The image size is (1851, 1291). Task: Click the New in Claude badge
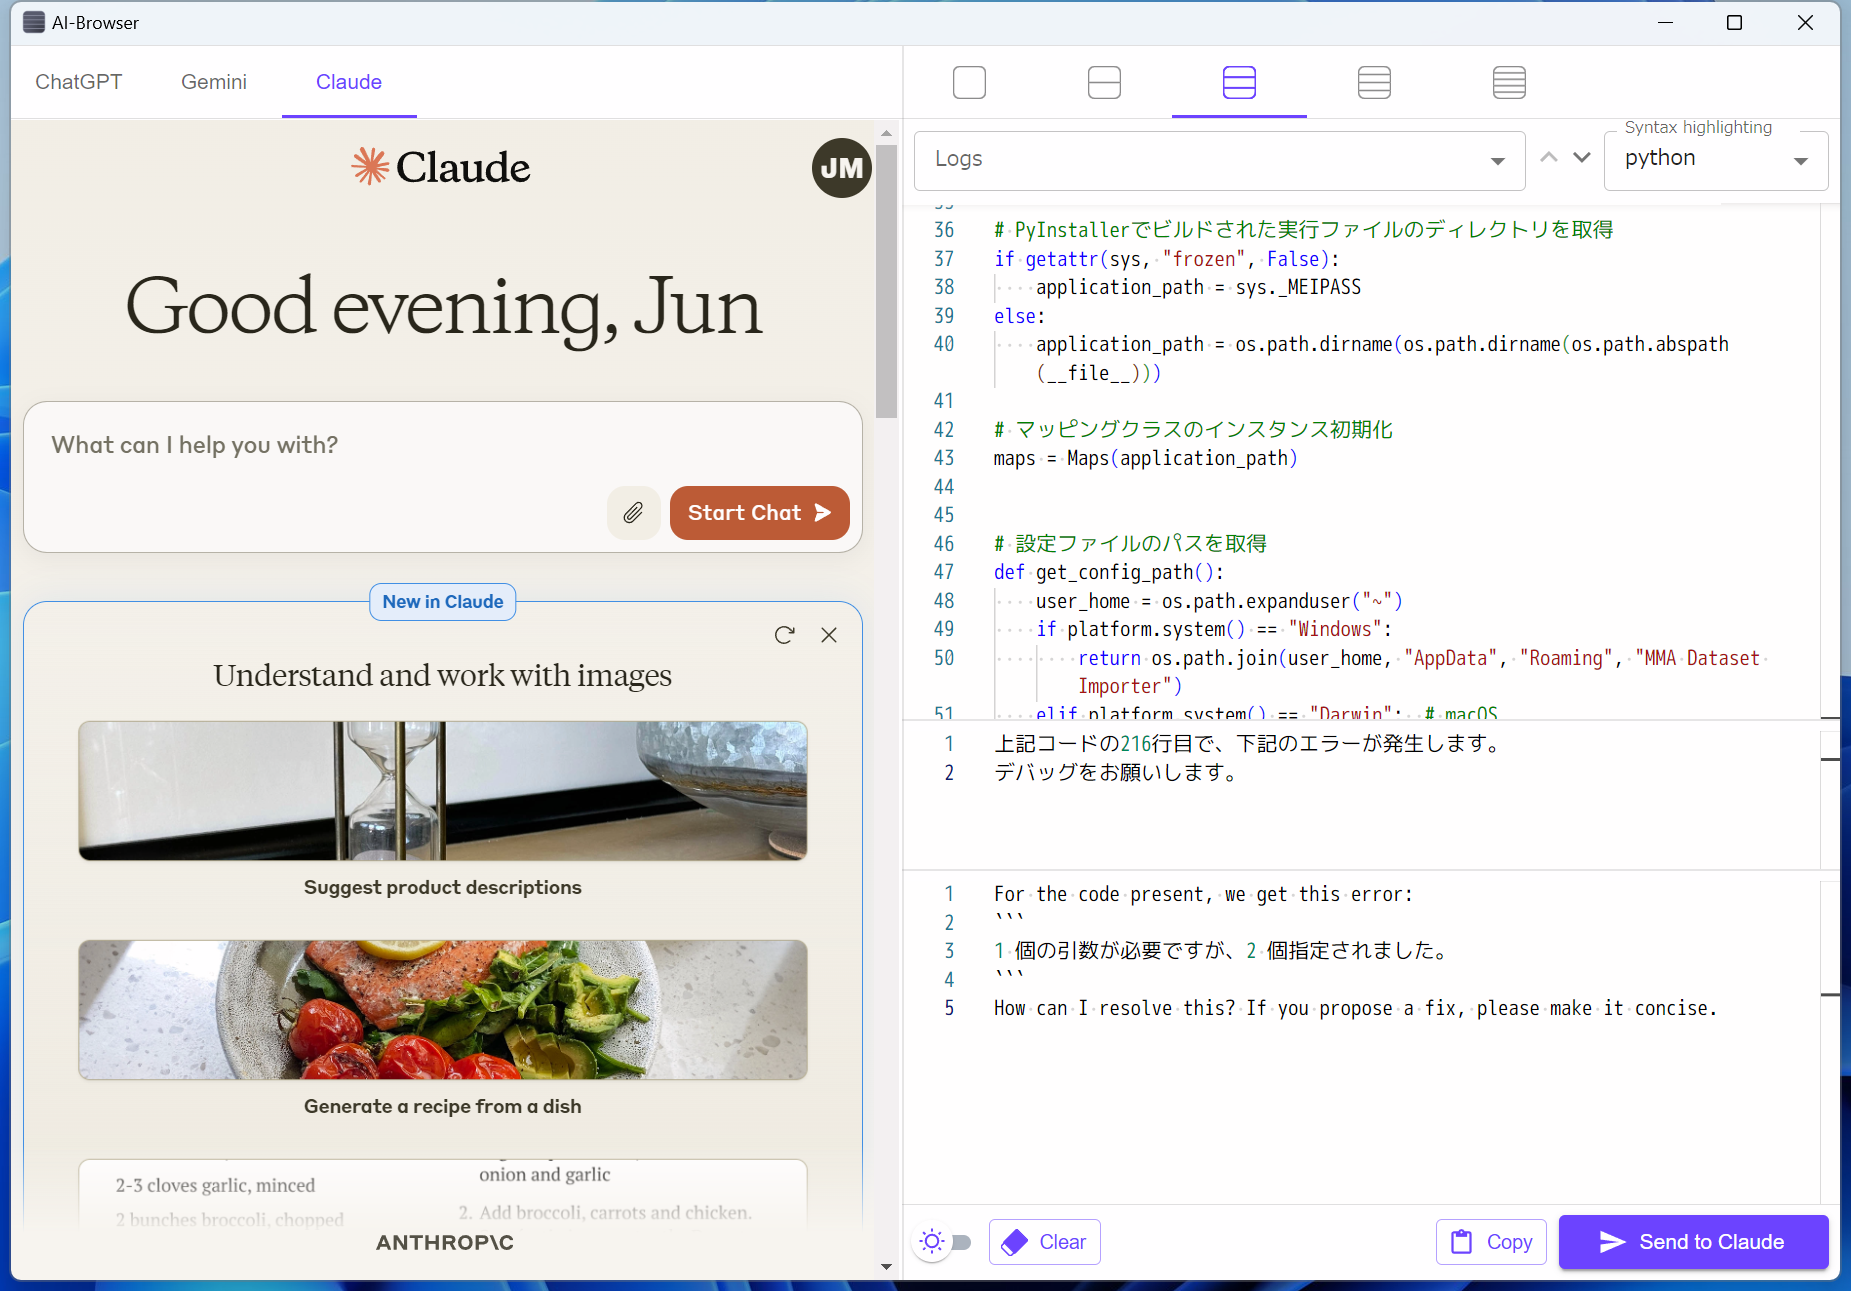tap(443, 602)
